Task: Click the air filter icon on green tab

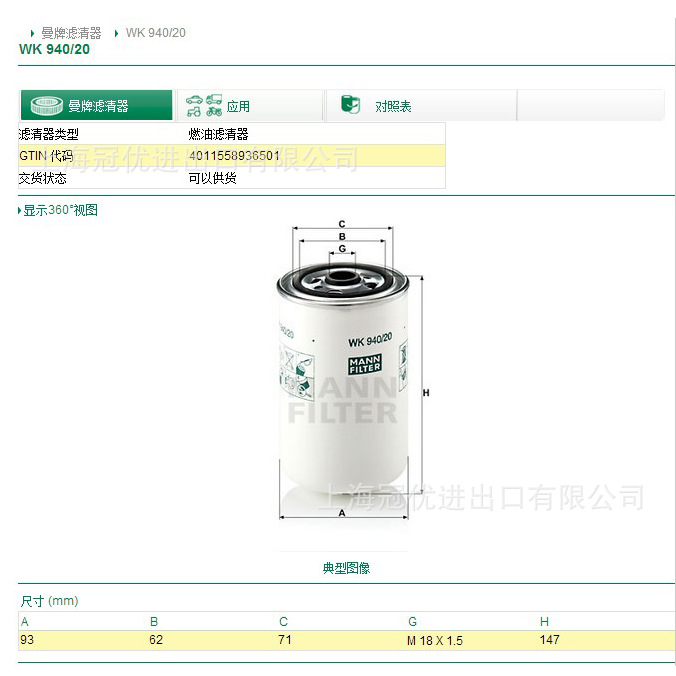Action: pyautogui.click(x=47, y=105)
